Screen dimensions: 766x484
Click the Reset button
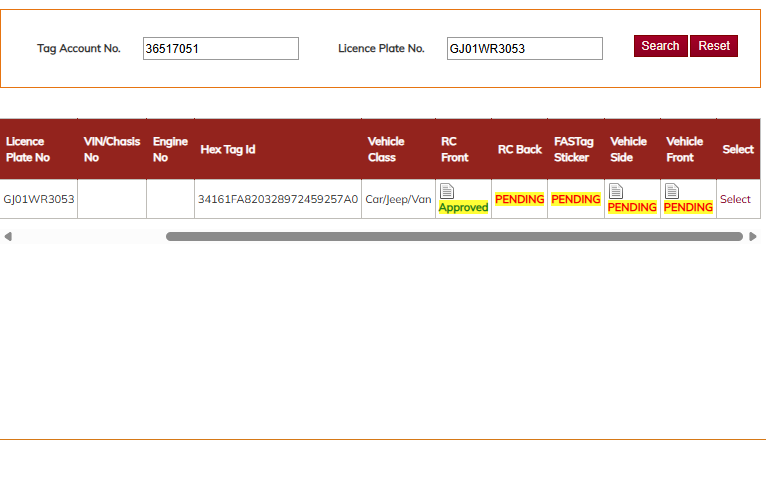714,46
